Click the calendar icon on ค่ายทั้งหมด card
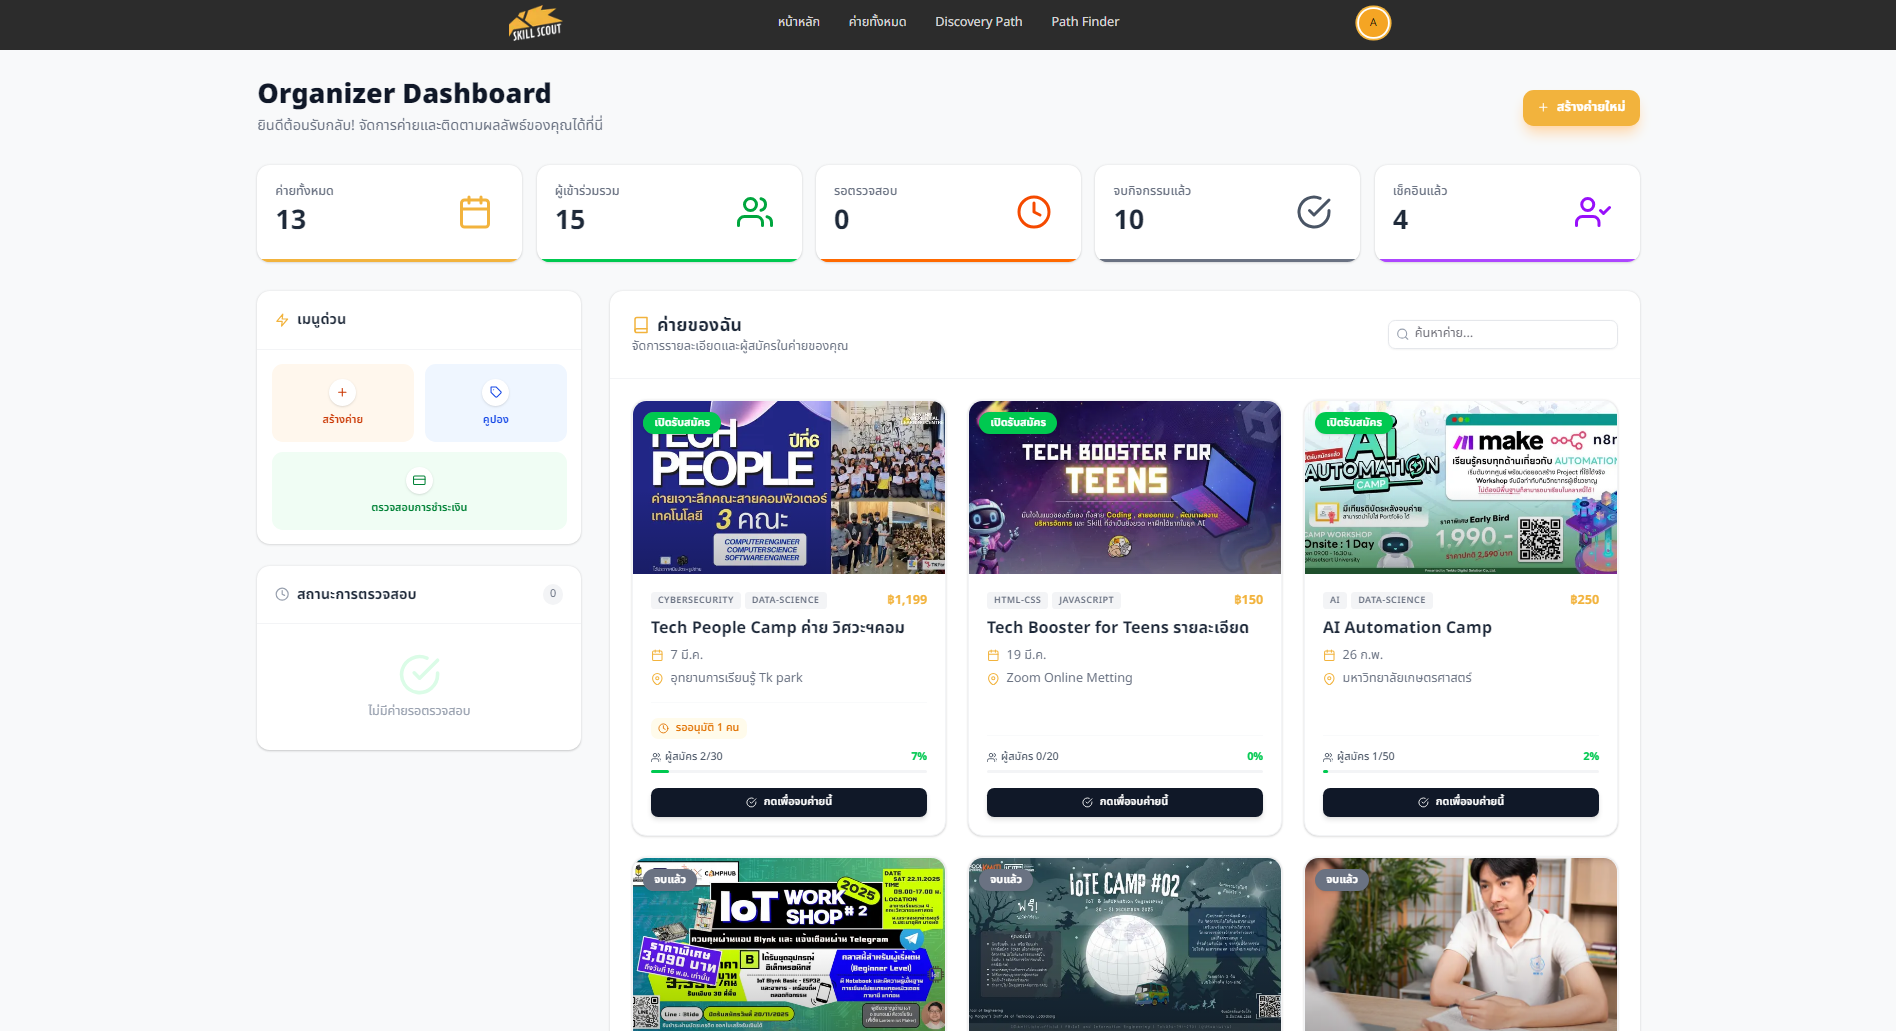Viewport: 1896px width, 1031px height. (x=476, y=212)
